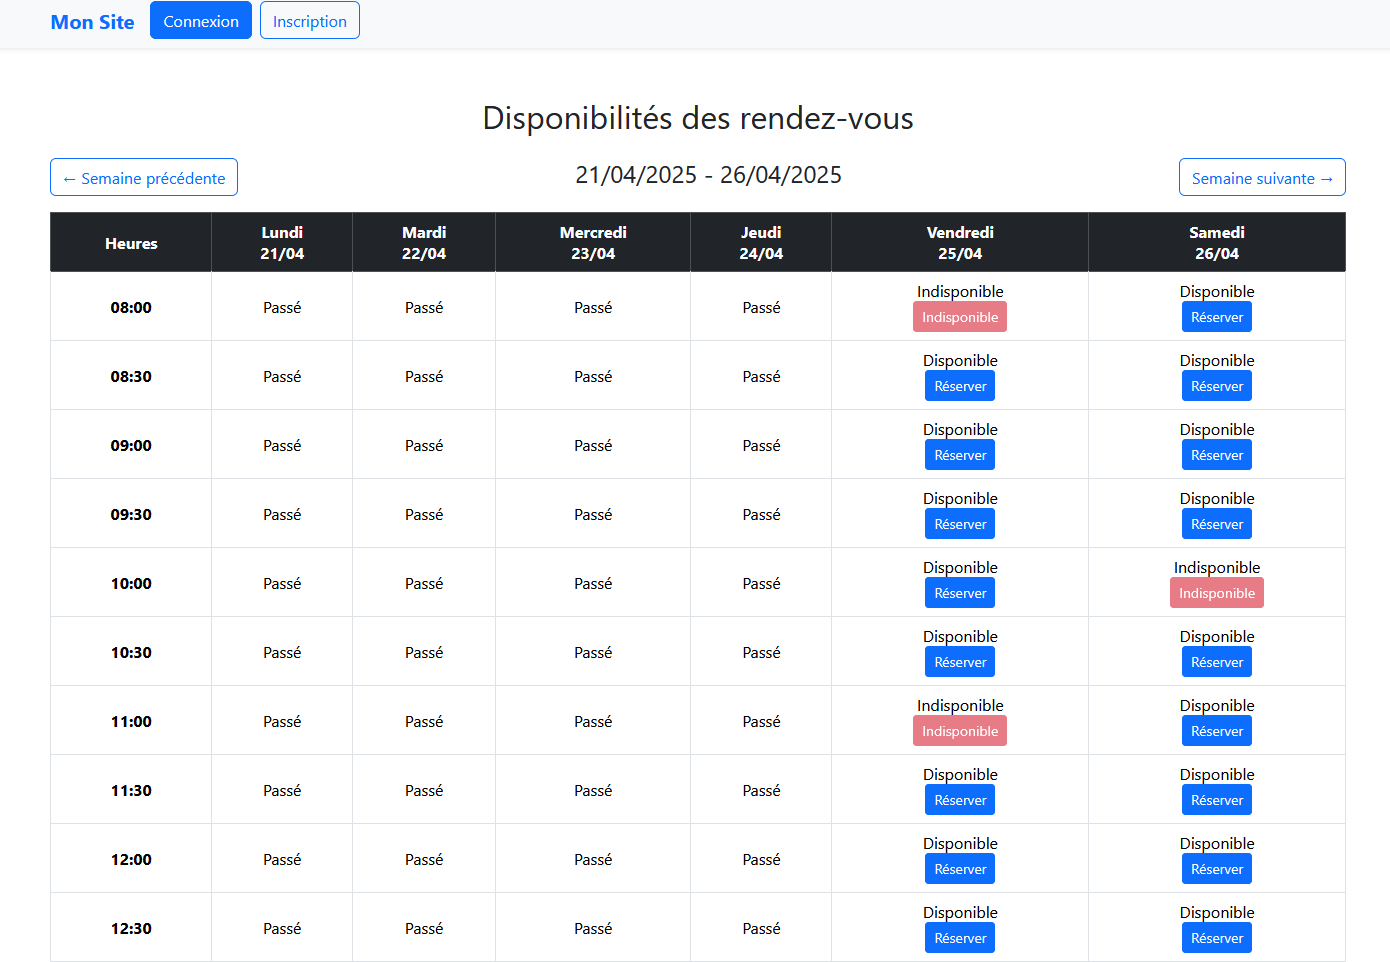
Task: Click Indisponible badge for Saturday 10:00
Action: point(1216,593)
